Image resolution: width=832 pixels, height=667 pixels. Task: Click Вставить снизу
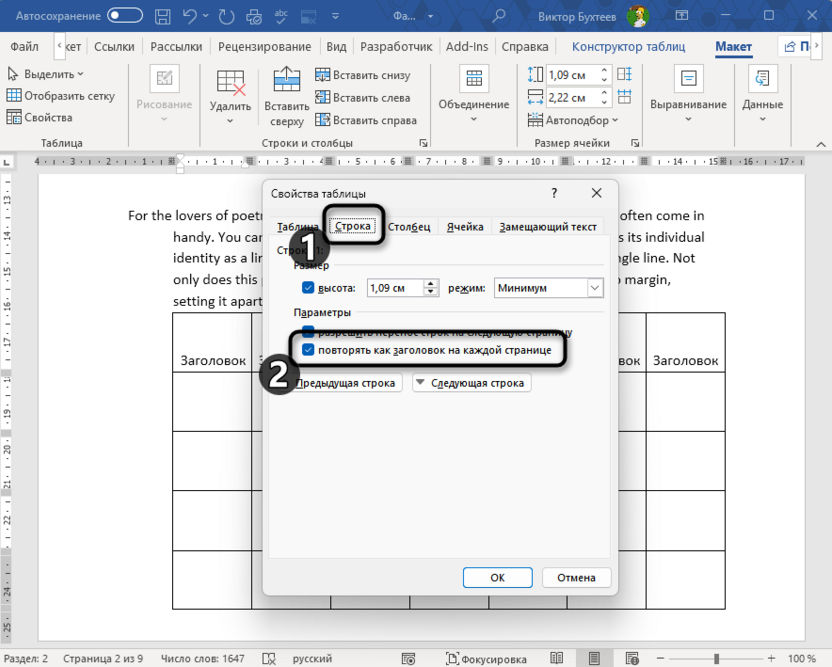pos(363,75)
